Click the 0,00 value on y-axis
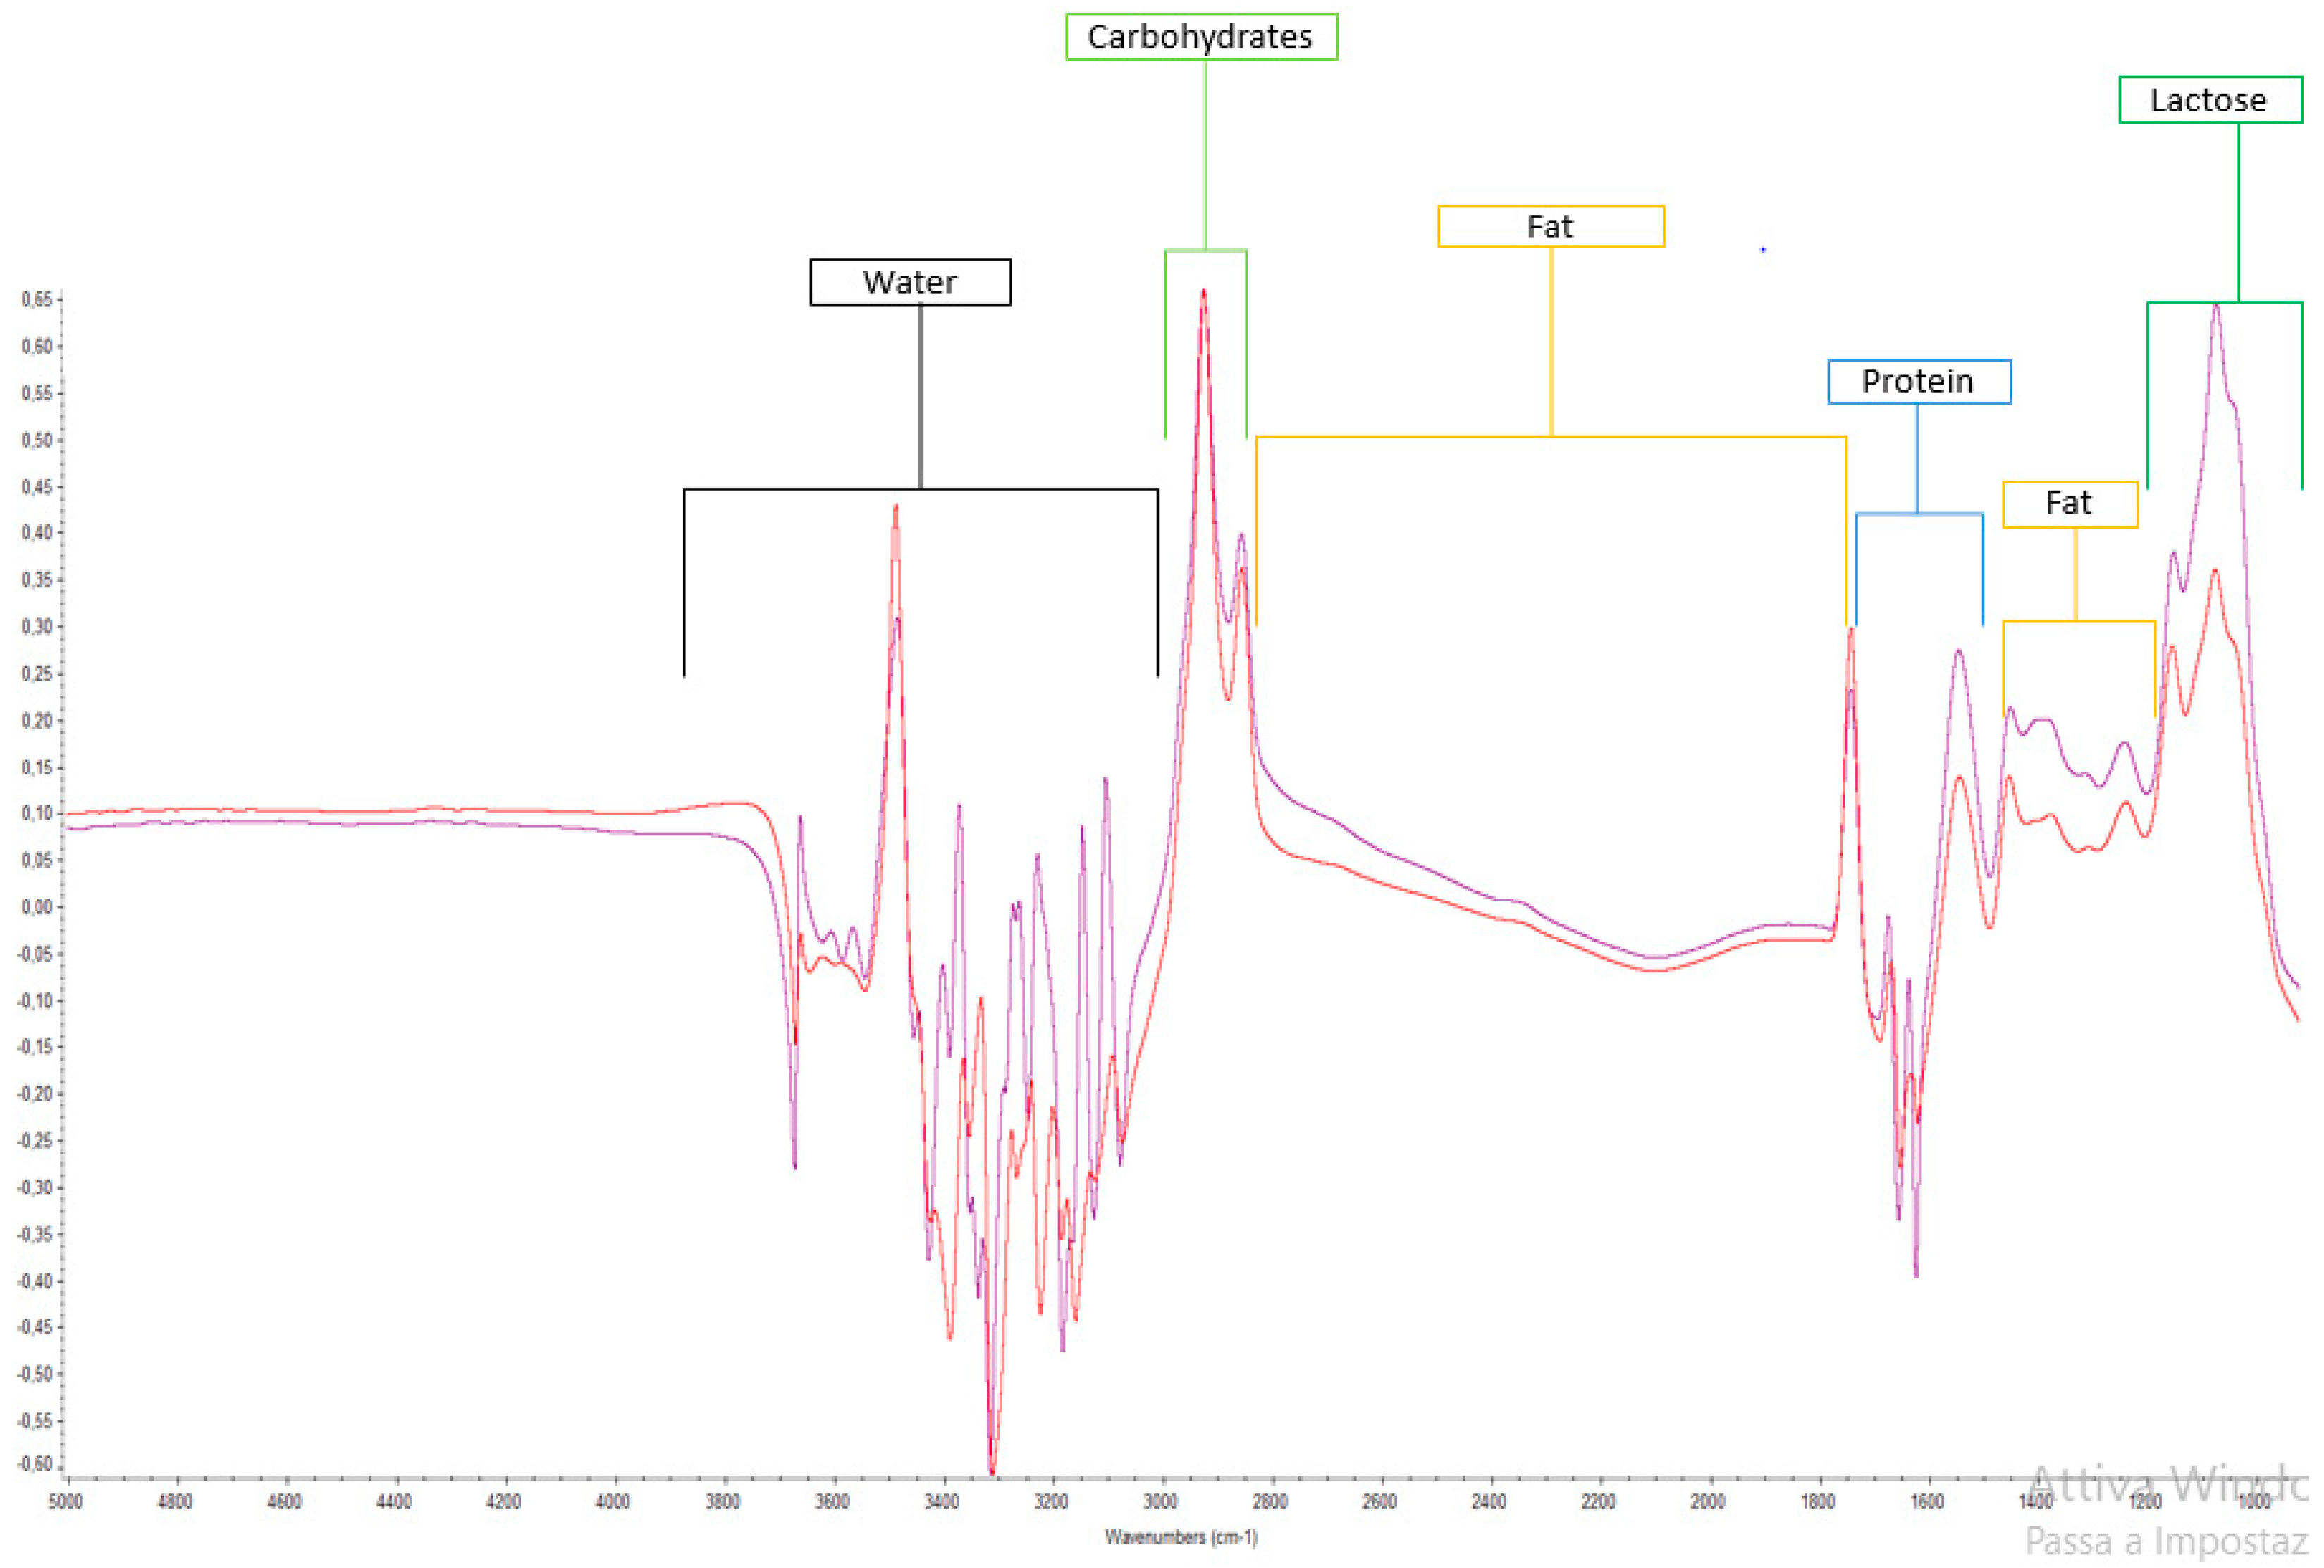 pos(37,907)
